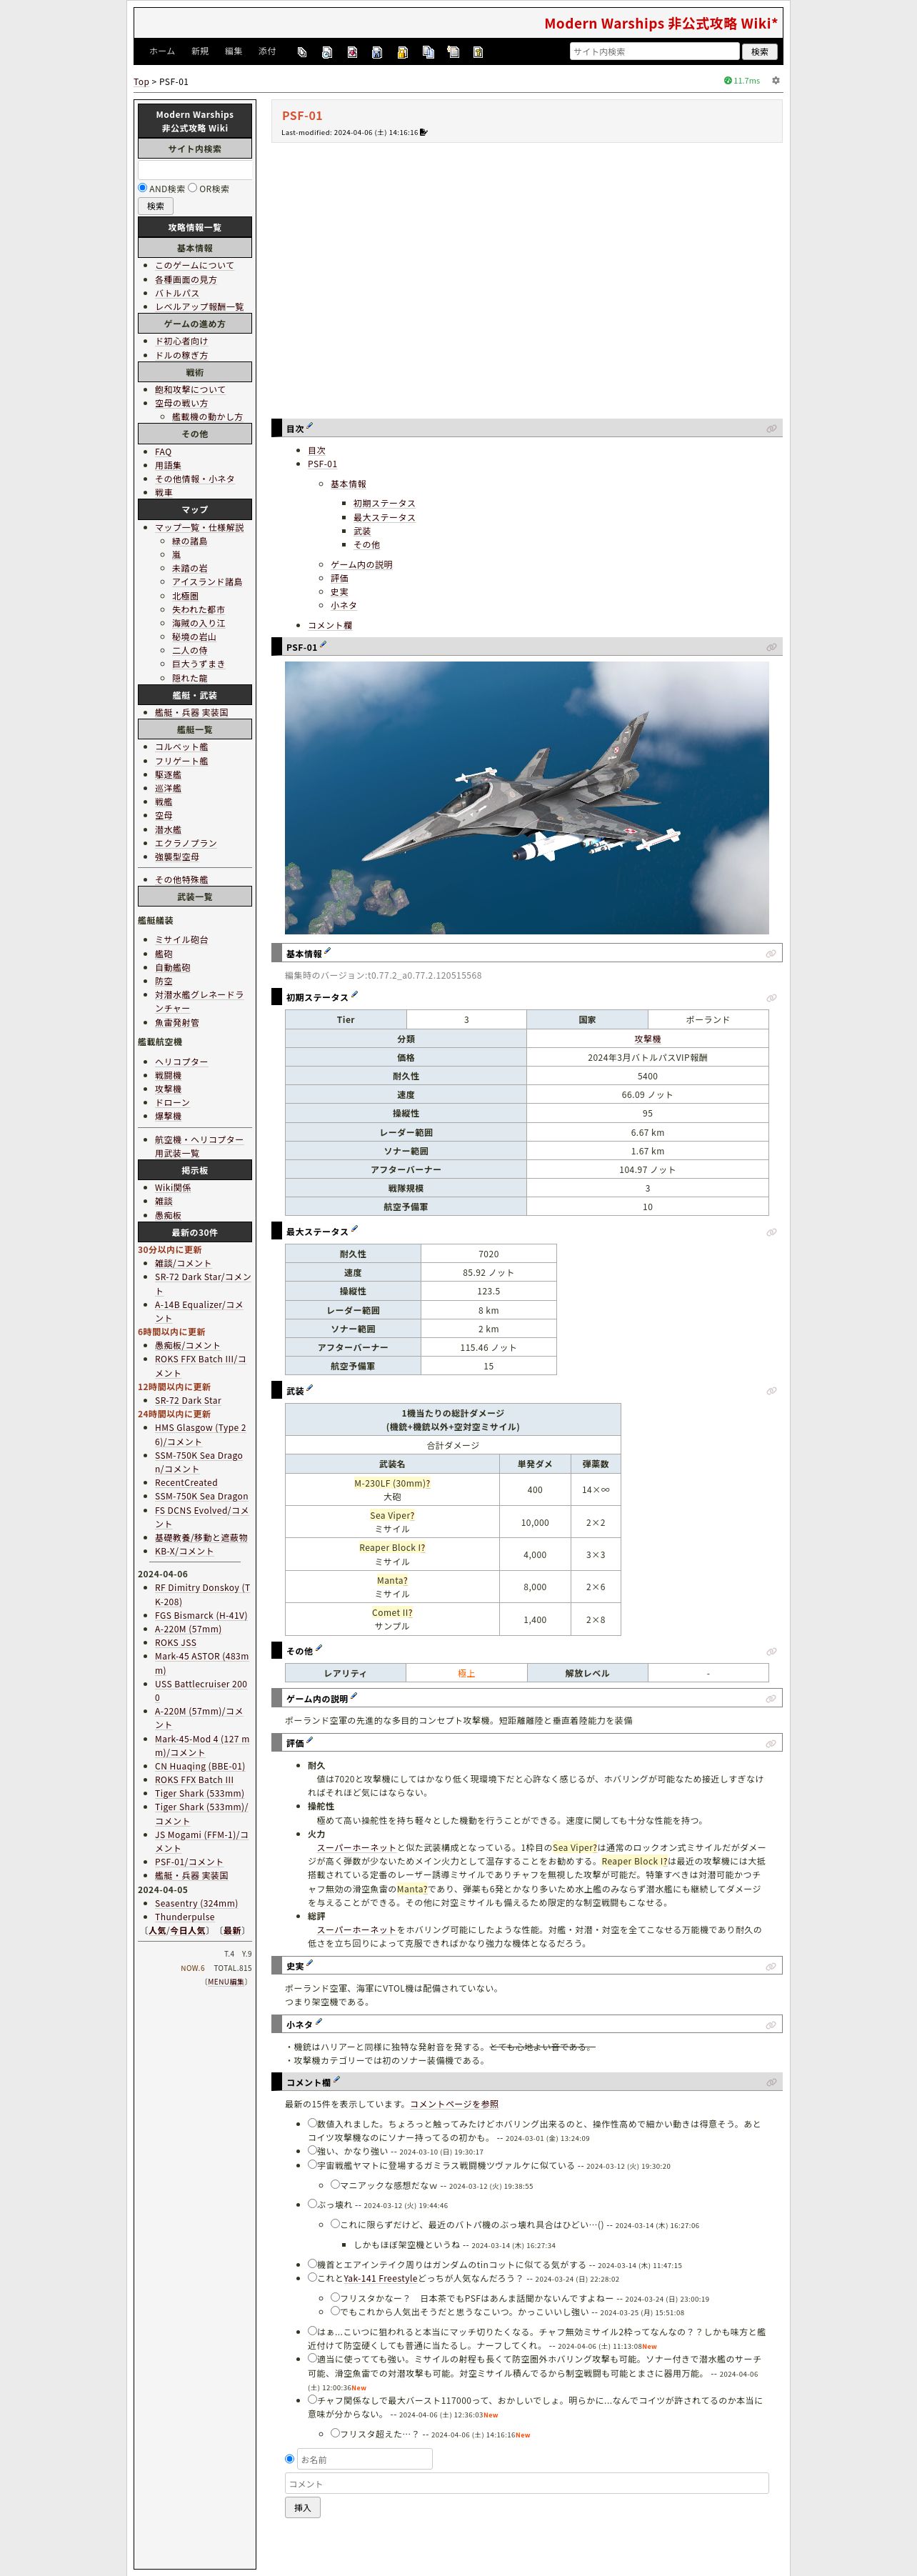Select reply radio for 宇宙戦艦ヤマト comment
Viewport: 917px width, 2576px height.
point(312,2164)
